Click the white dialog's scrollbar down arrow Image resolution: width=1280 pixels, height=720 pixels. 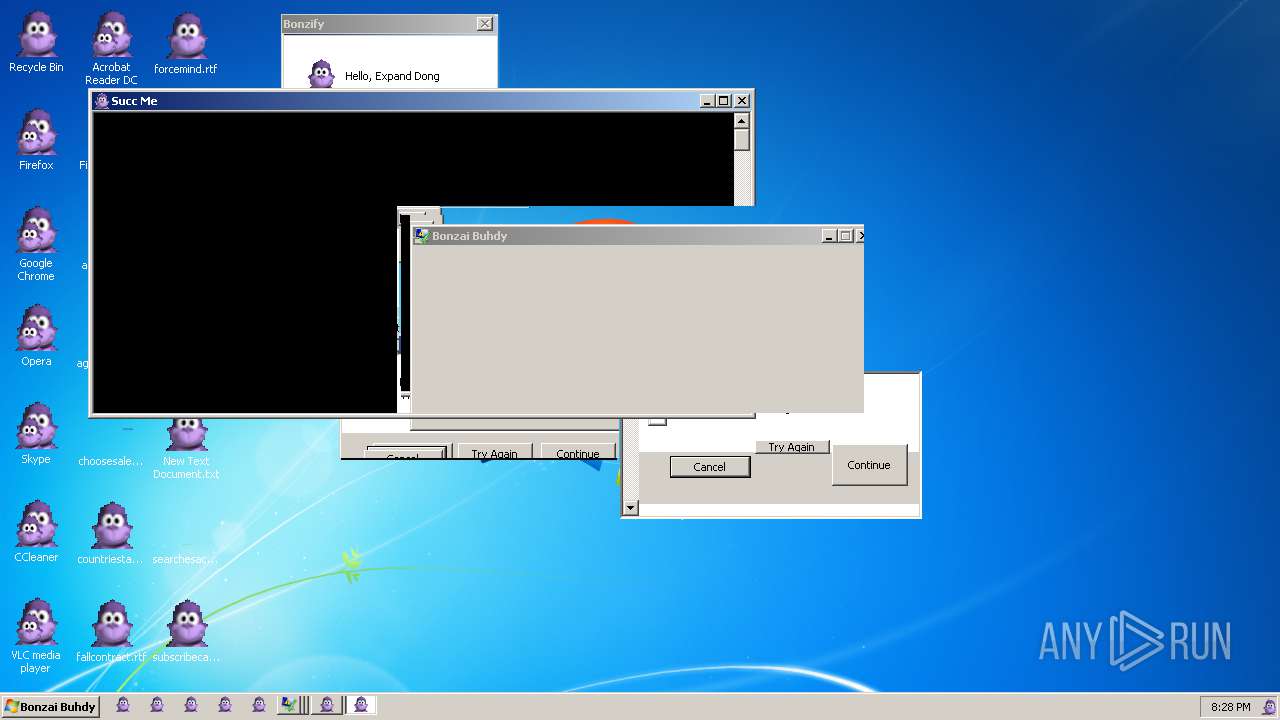(x=630, y=508)
